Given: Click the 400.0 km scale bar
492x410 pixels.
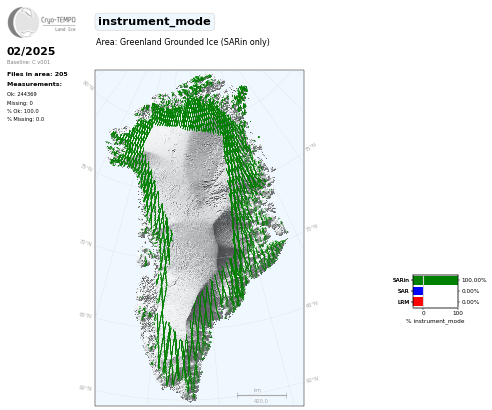Looking at the screenshot, I should click(262, 396).
